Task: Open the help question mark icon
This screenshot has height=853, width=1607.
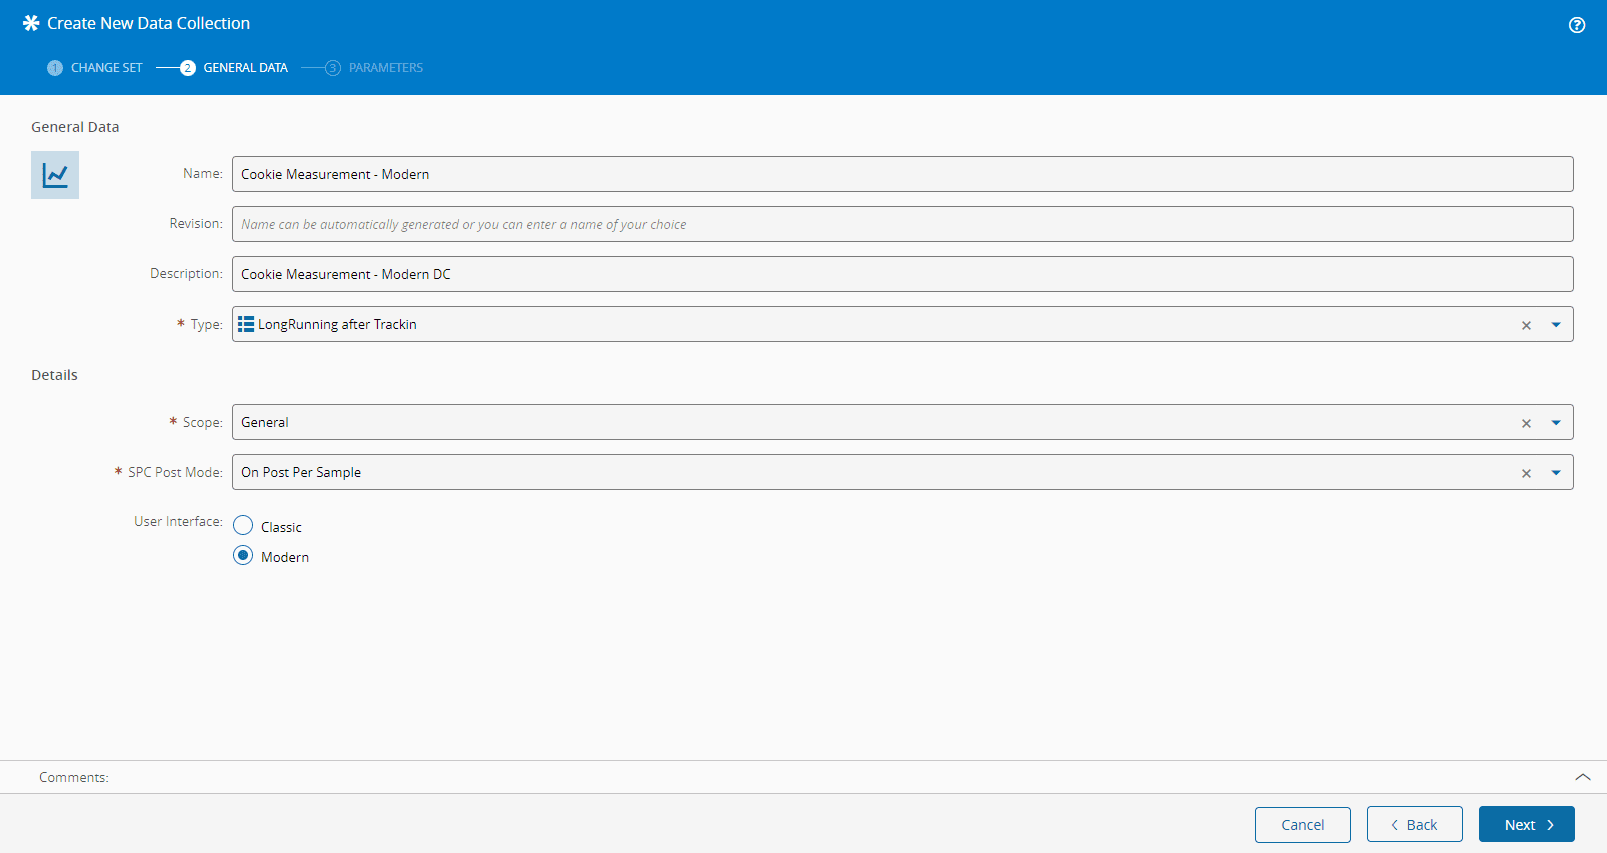Action: tap(1577, 25)
